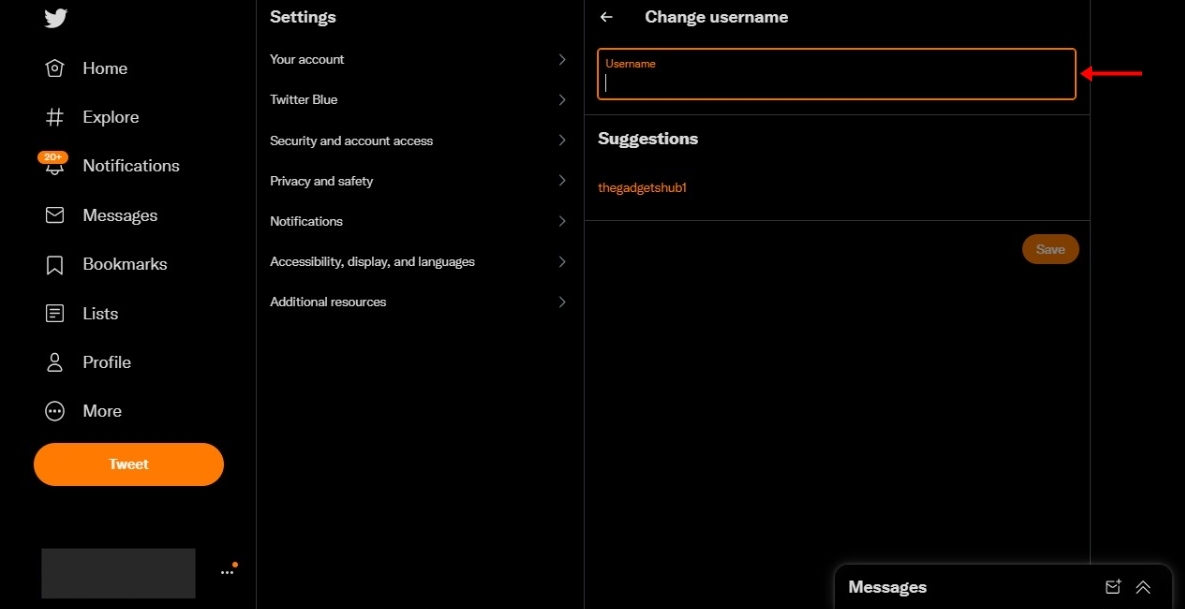The image size is (1185, 609).
Task: Open Twitter Blue settings
Action: tap(420, 100)
